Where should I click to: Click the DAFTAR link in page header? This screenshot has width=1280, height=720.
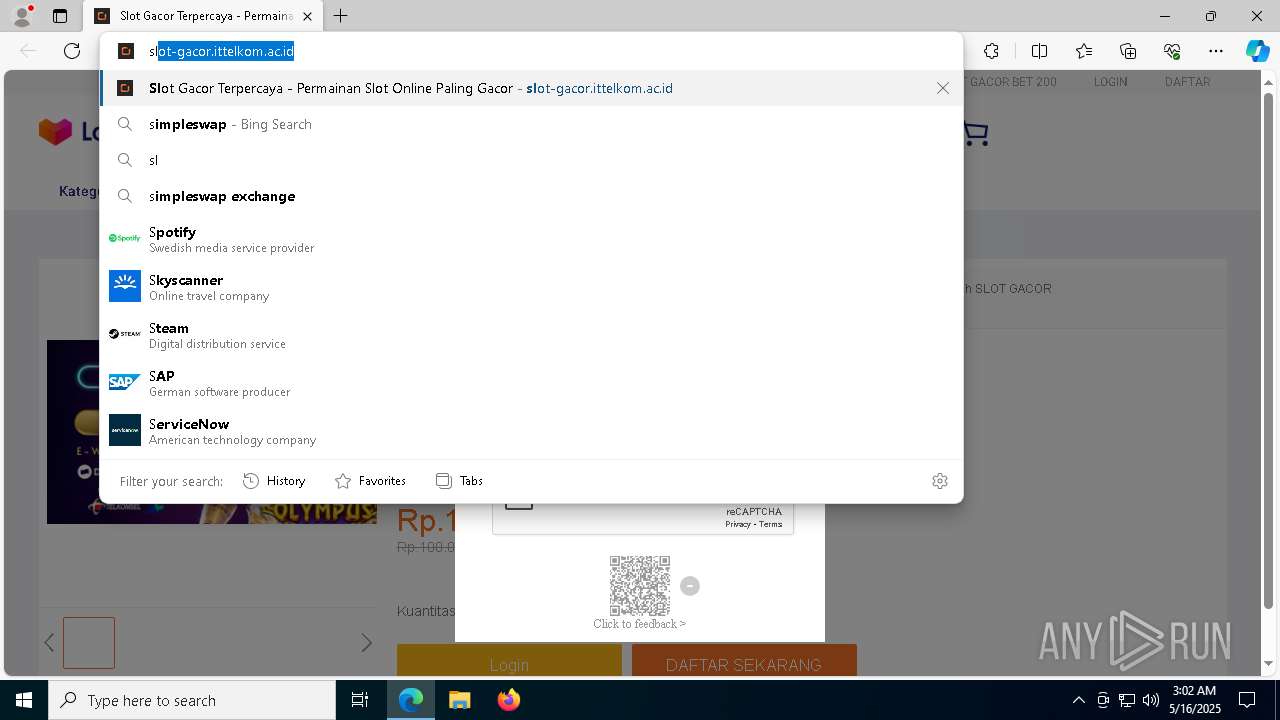click(1187, 82)
